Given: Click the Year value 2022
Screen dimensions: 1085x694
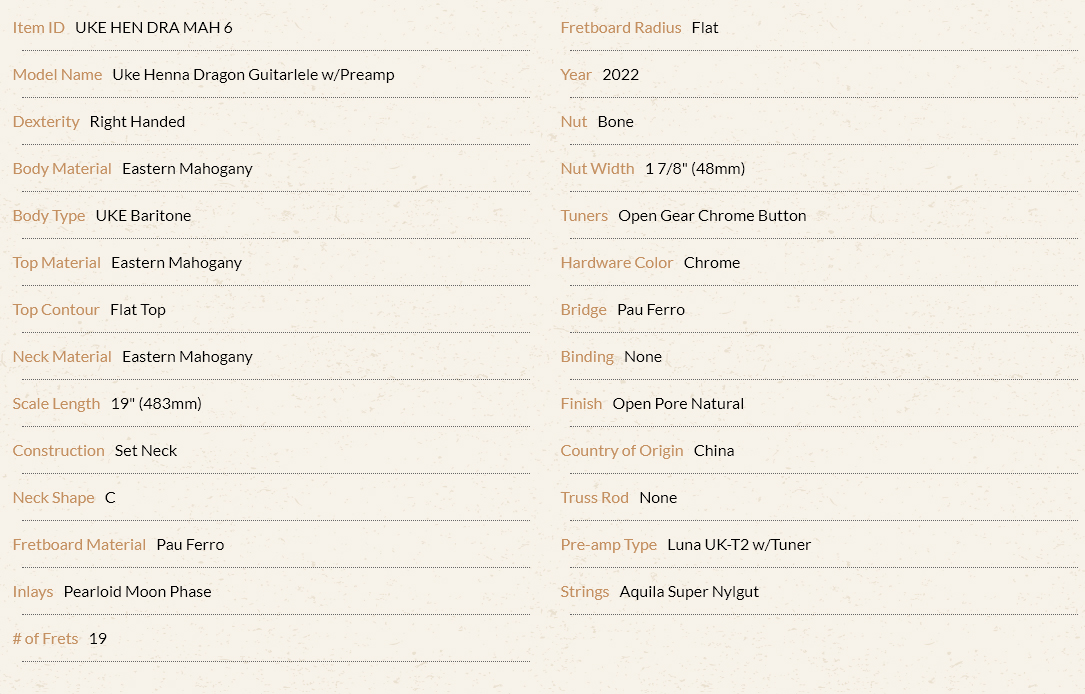Looking at the screenshot, I should point(621,75).
